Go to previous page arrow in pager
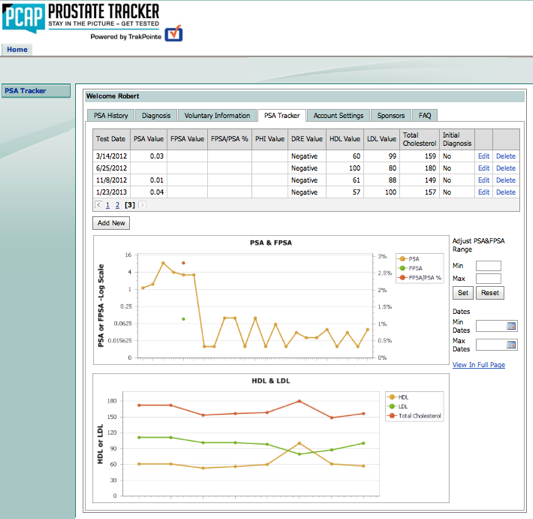533x519 pixels. 99,205
